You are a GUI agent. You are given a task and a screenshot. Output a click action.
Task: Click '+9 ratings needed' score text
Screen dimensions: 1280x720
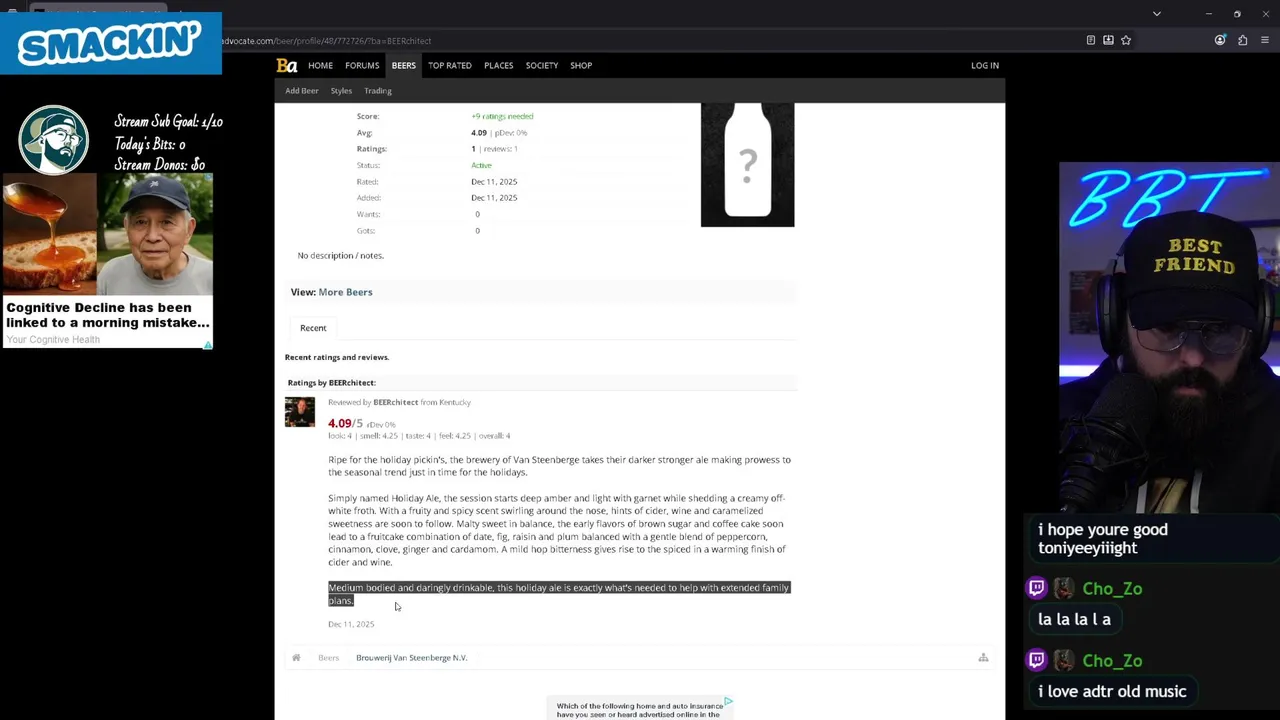coord(502,116)
